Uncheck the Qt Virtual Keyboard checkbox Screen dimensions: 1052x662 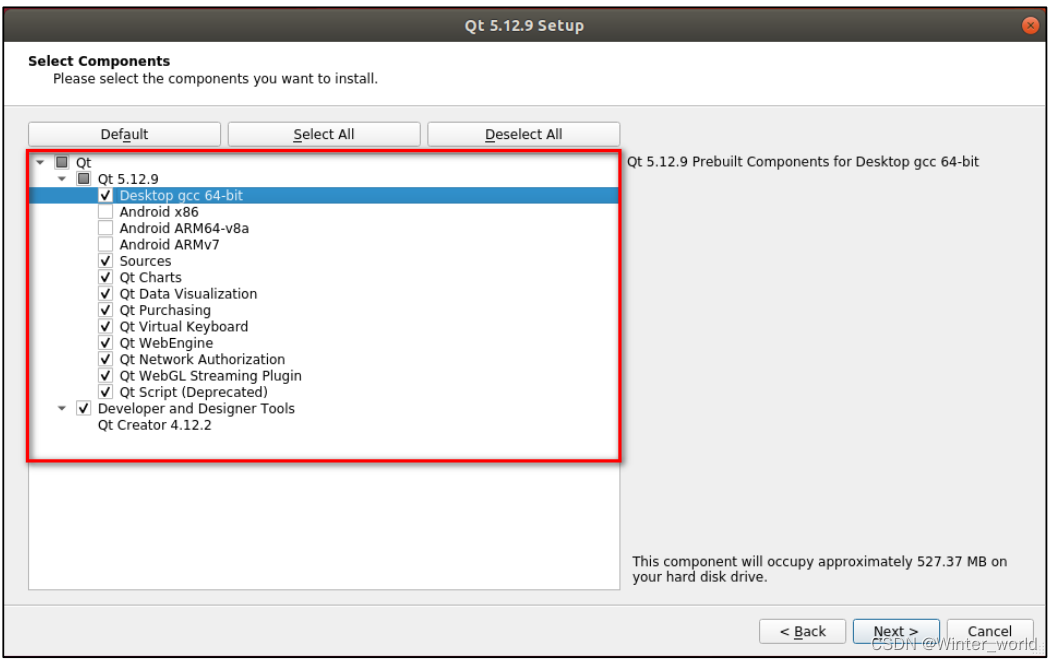coord(105,327)
